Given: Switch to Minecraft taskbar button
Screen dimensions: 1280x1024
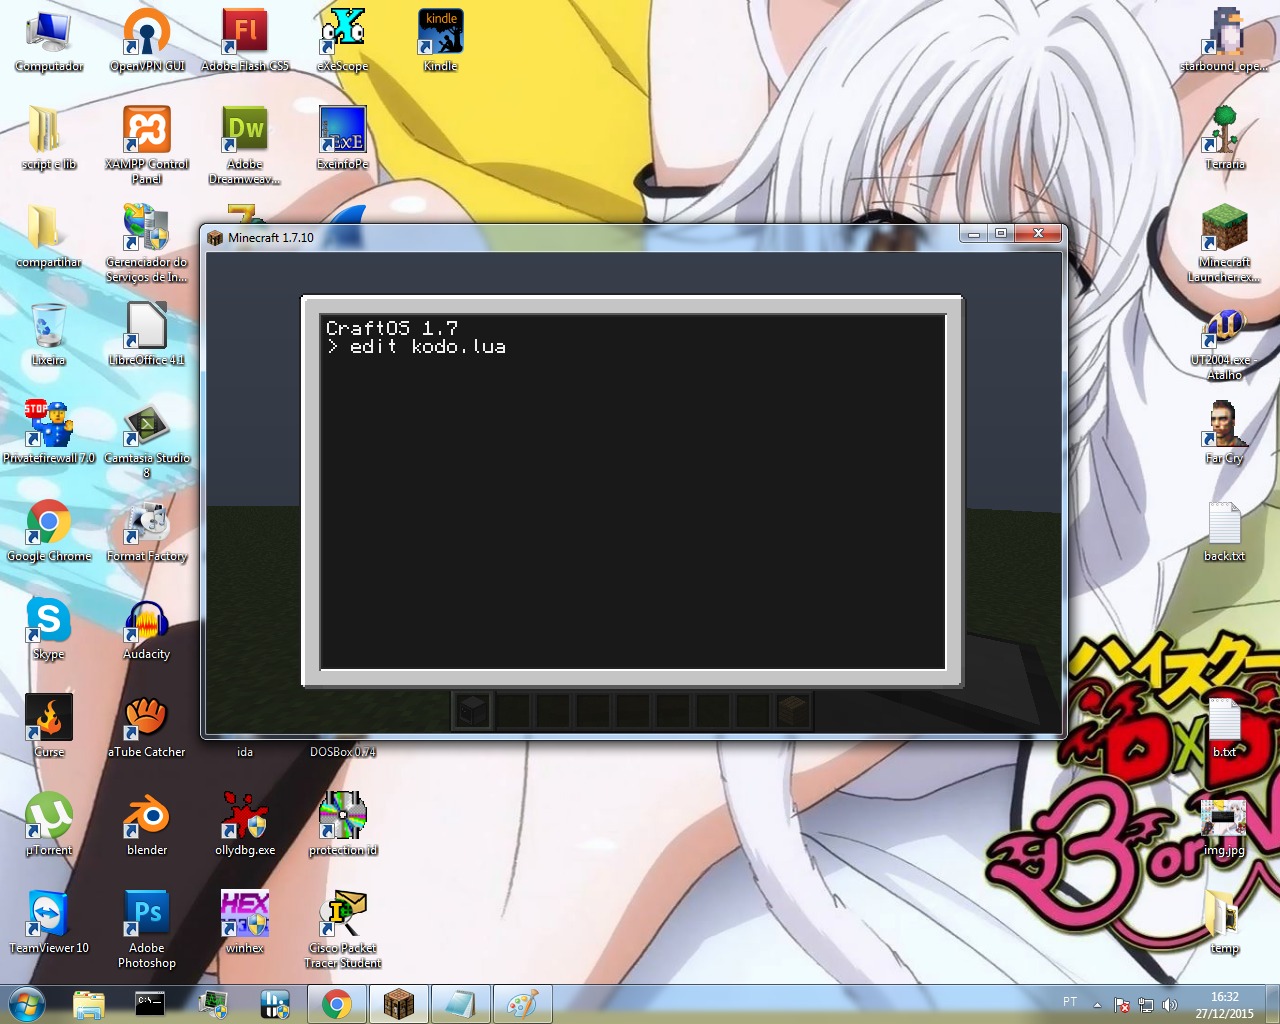Looking at the screenshot, I should pos(399,1004).
